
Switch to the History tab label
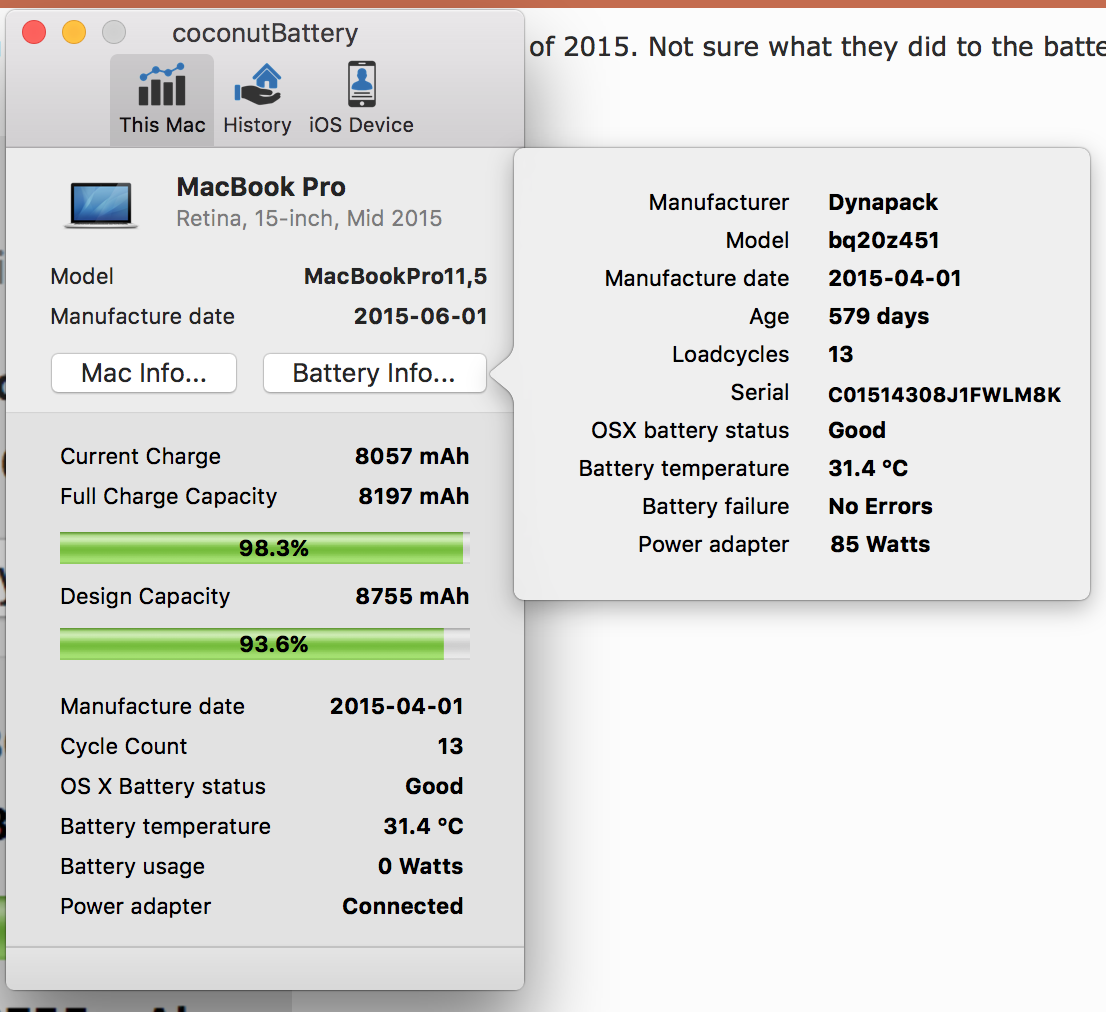(x=257, y=125)
